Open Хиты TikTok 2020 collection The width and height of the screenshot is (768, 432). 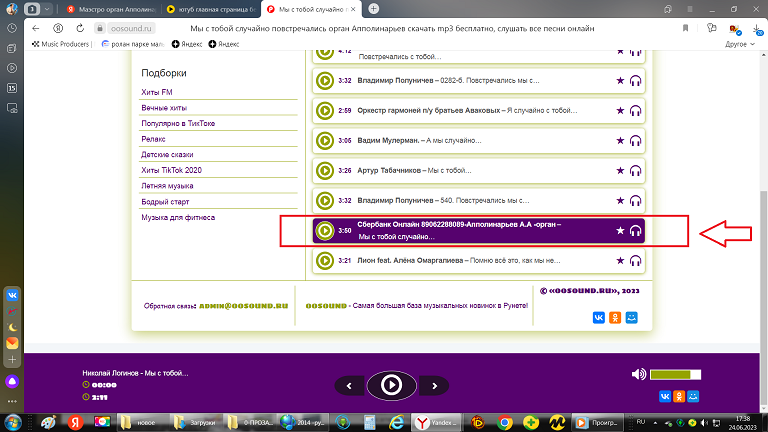[171, 170]
